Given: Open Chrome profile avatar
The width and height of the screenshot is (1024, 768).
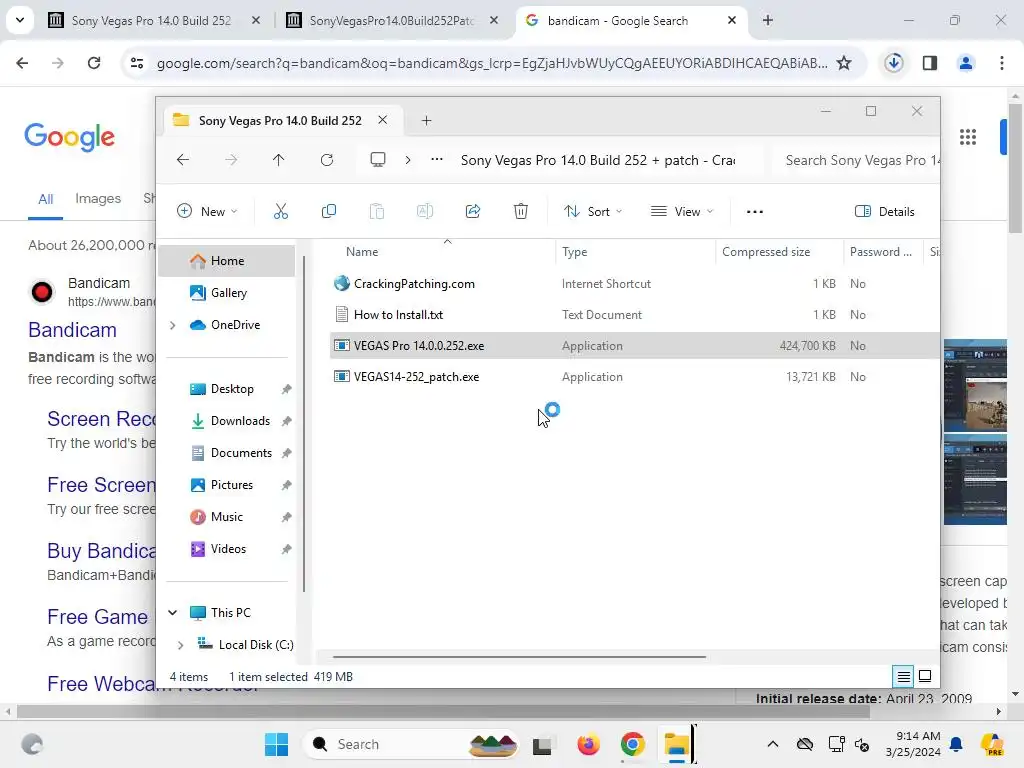Looking at the screenshot, I should point(966,63).
